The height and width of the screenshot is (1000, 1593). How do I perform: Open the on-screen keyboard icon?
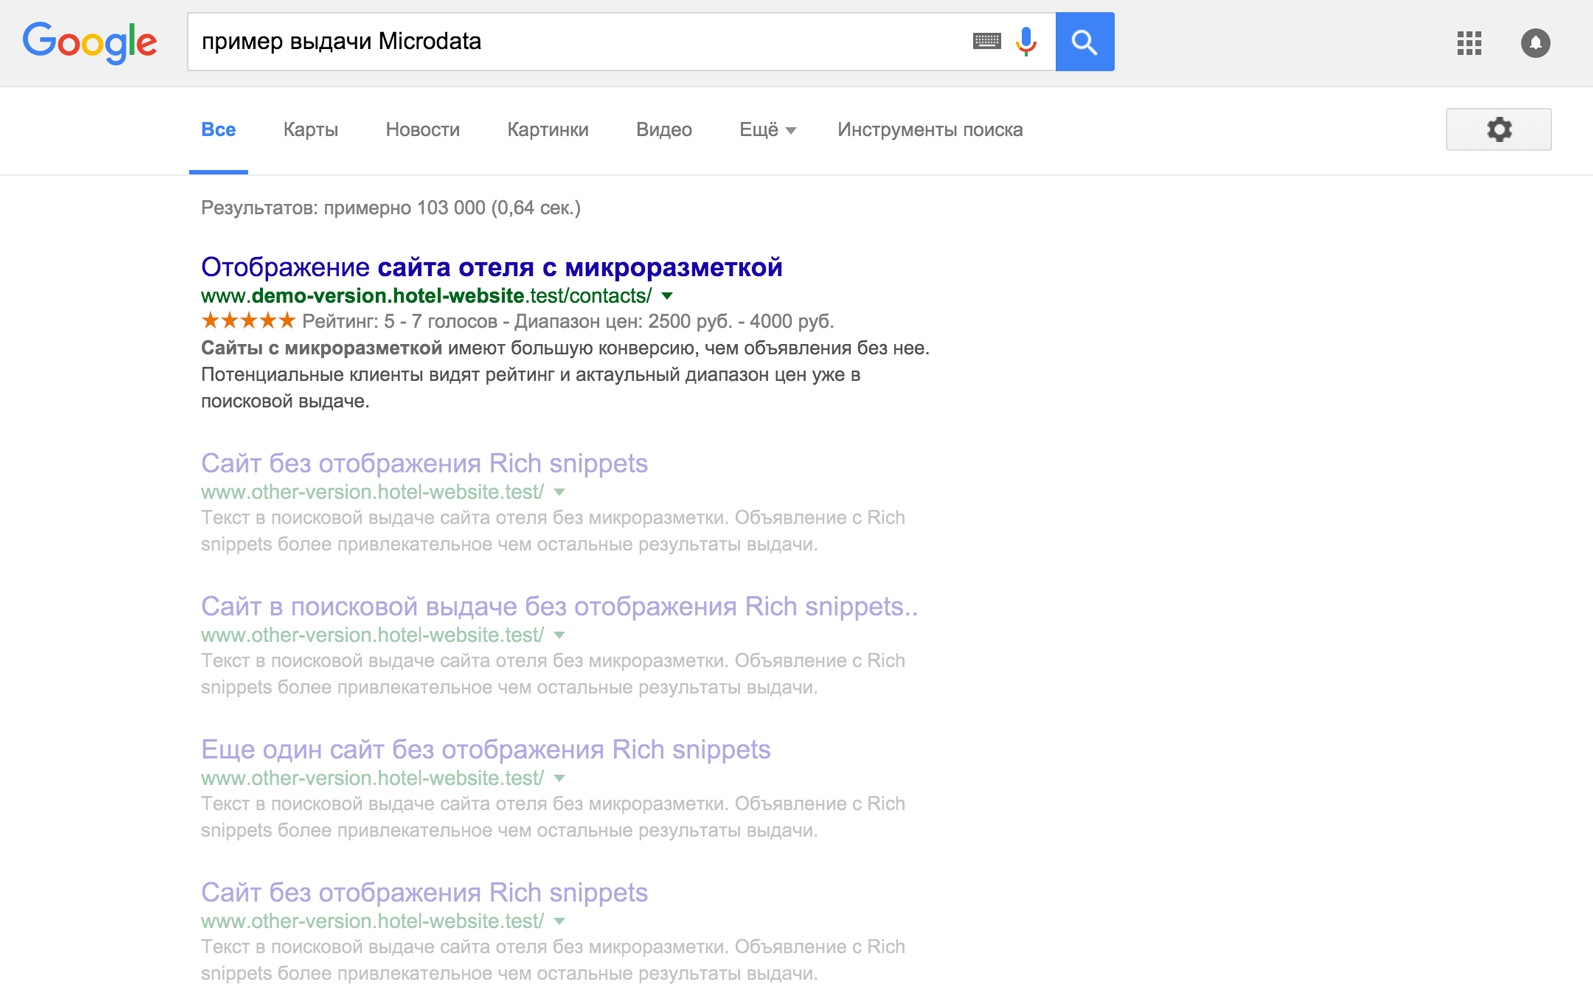986,41
